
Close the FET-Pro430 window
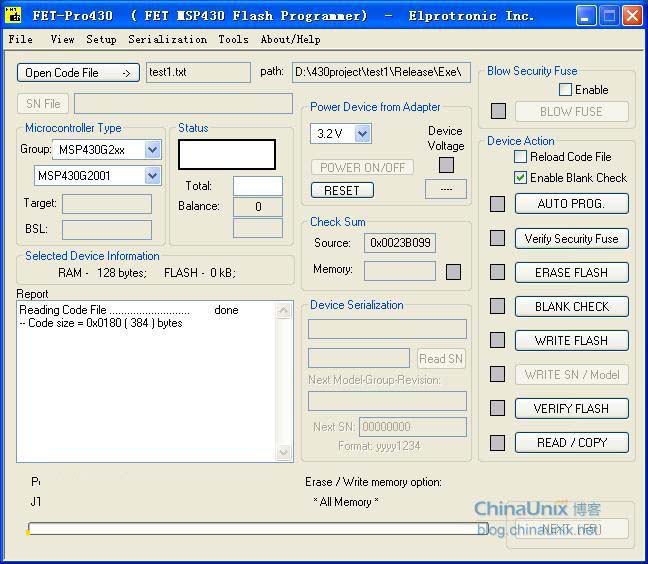[633, 16]
